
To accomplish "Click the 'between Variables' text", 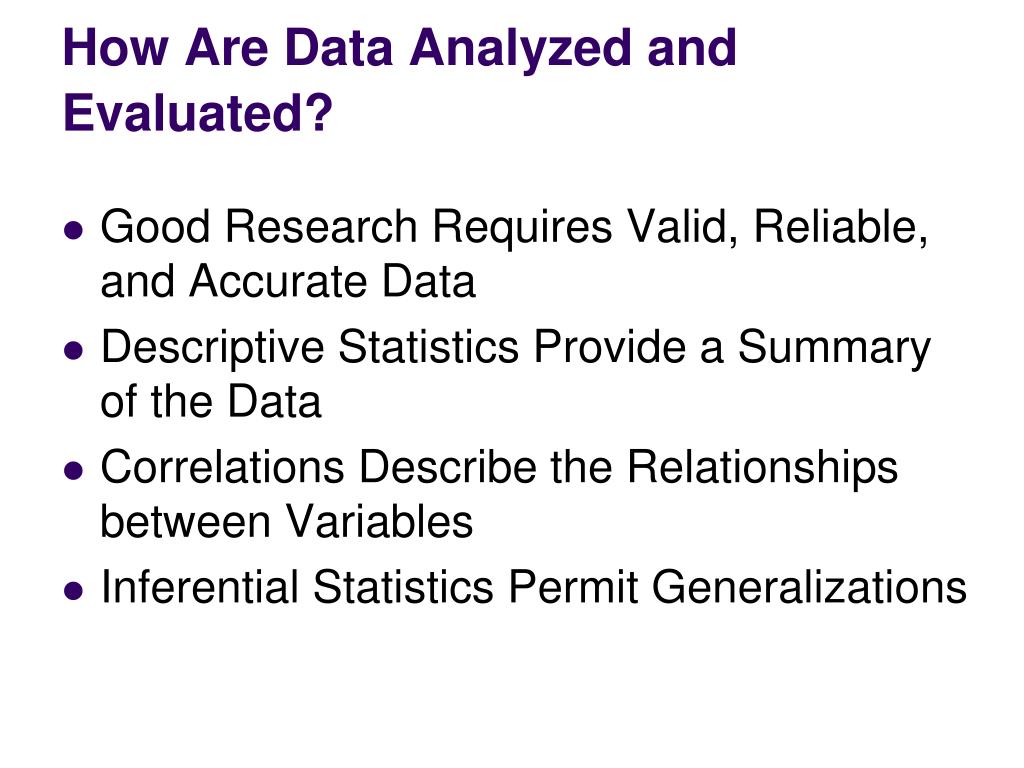I will tap(287, 521).
